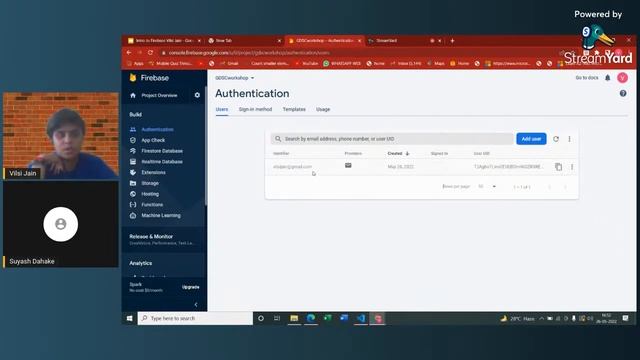Open Cortana circle on taskbar

tap(261, 318)
